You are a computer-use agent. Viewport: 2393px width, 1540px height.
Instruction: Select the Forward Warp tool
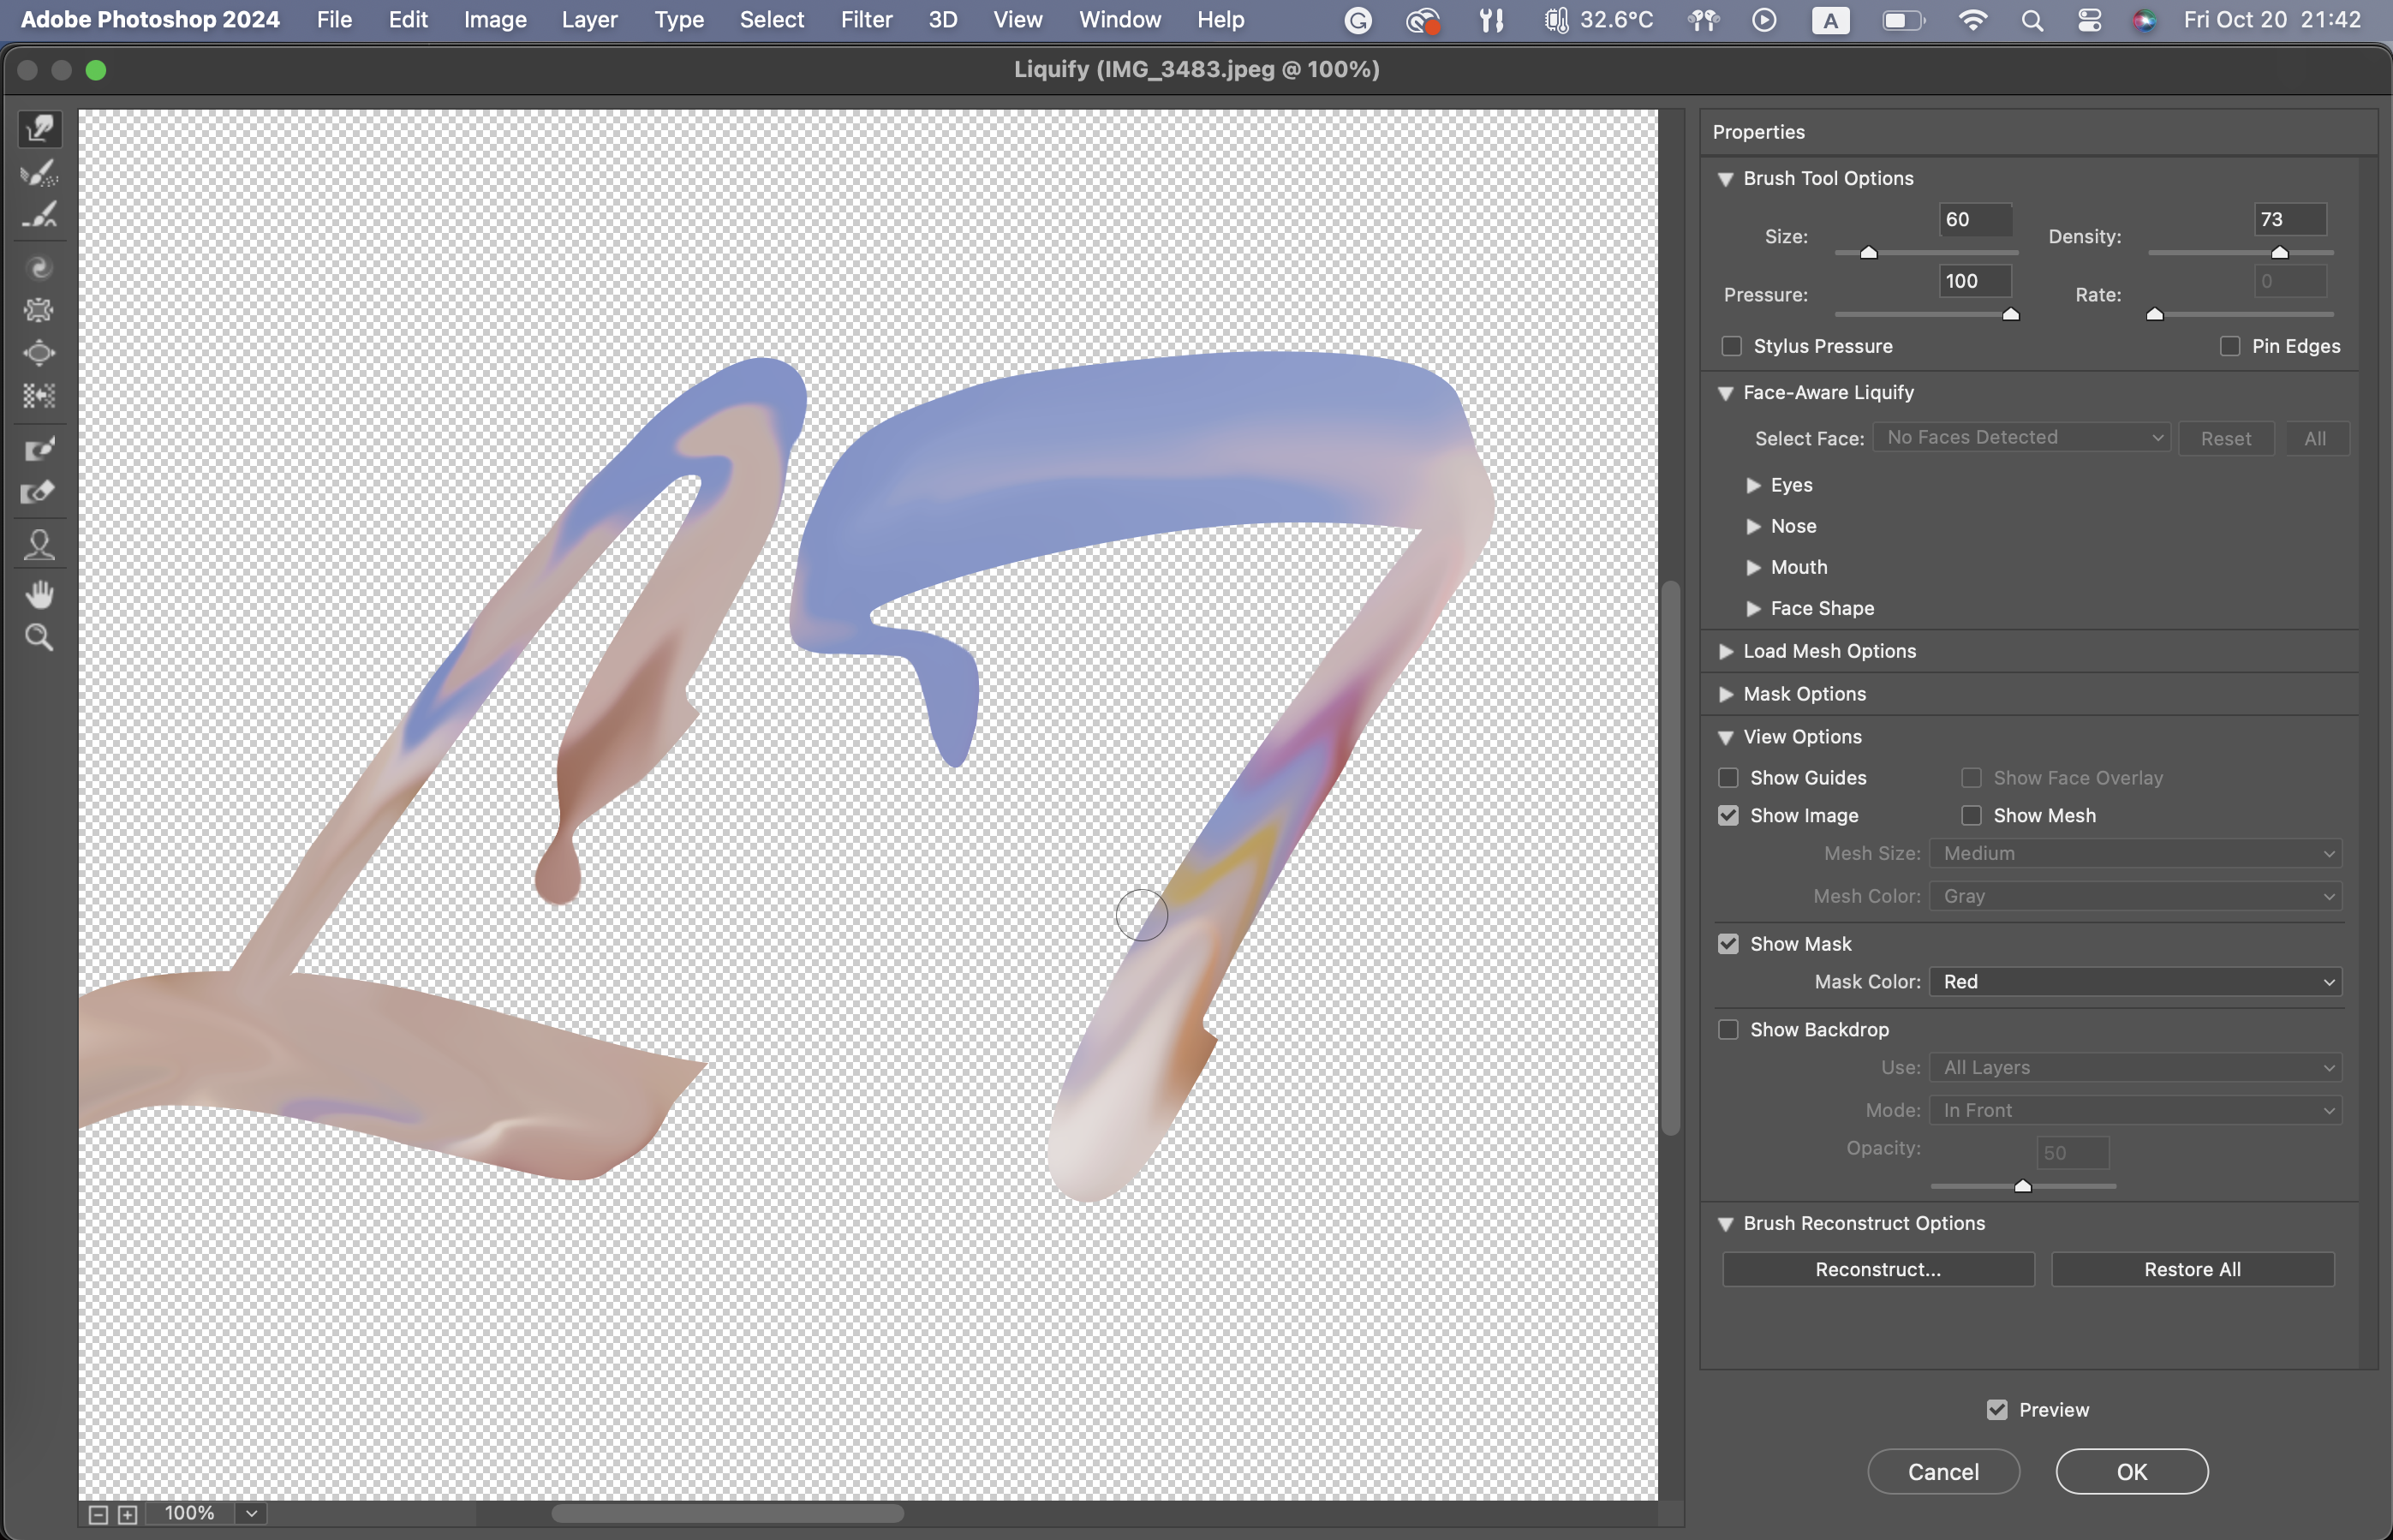click(x=40, y=129)
